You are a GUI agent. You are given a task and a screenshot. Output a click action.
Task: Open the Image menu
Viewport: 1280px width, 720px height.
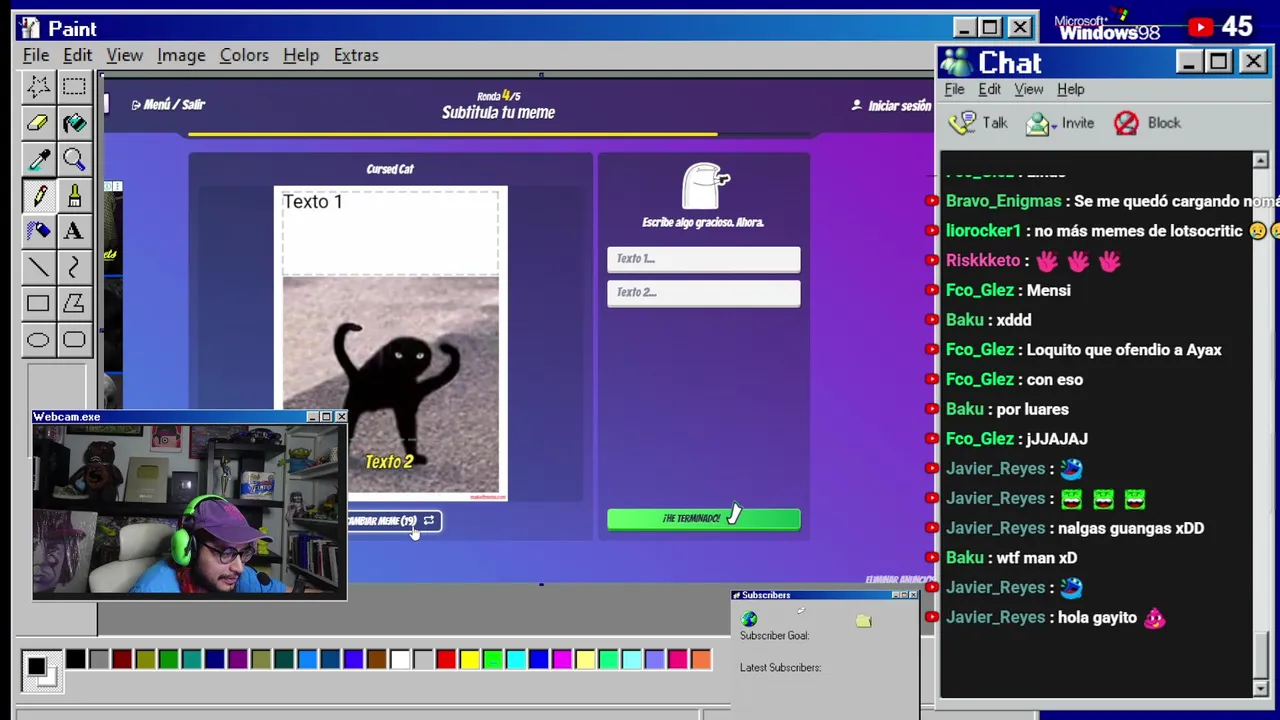[181, 55]
